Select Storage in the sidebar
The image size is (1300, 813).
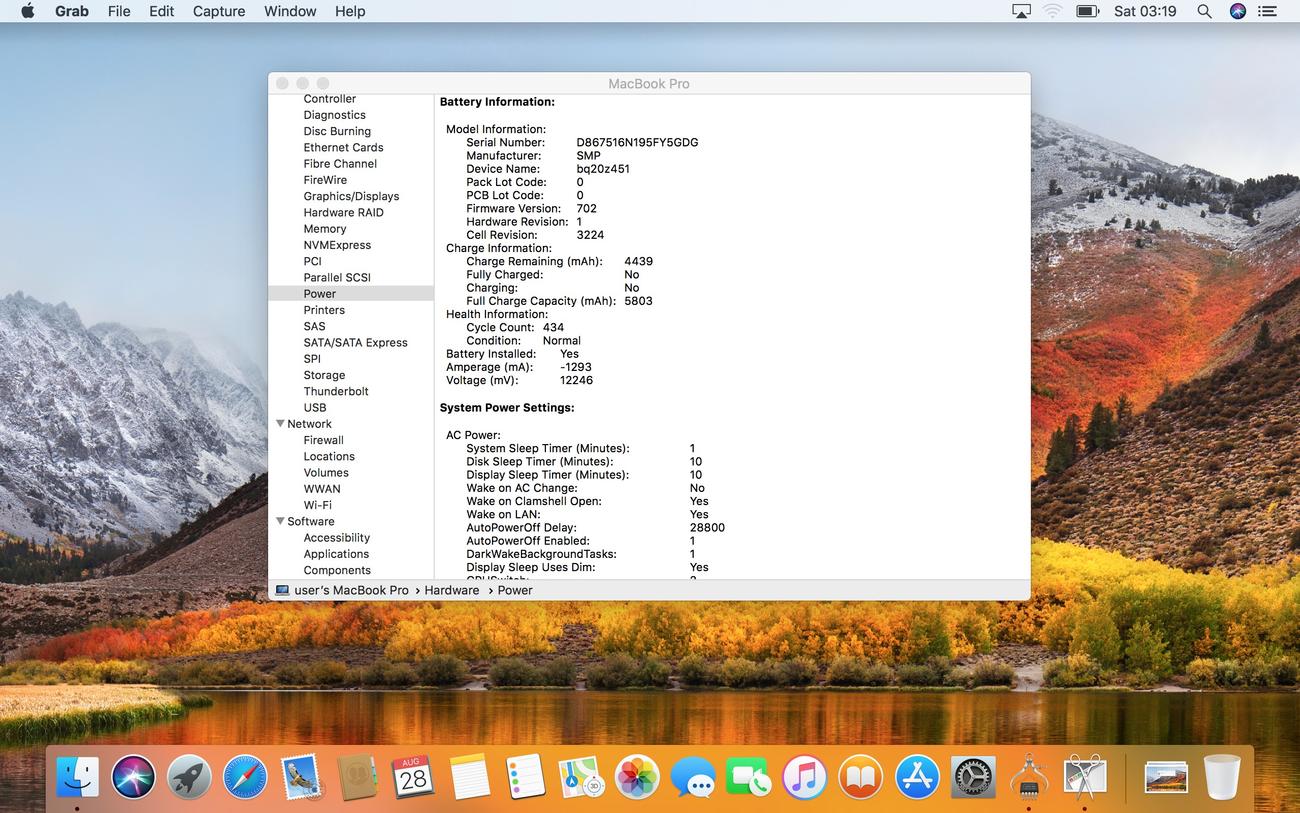(324, 375)
